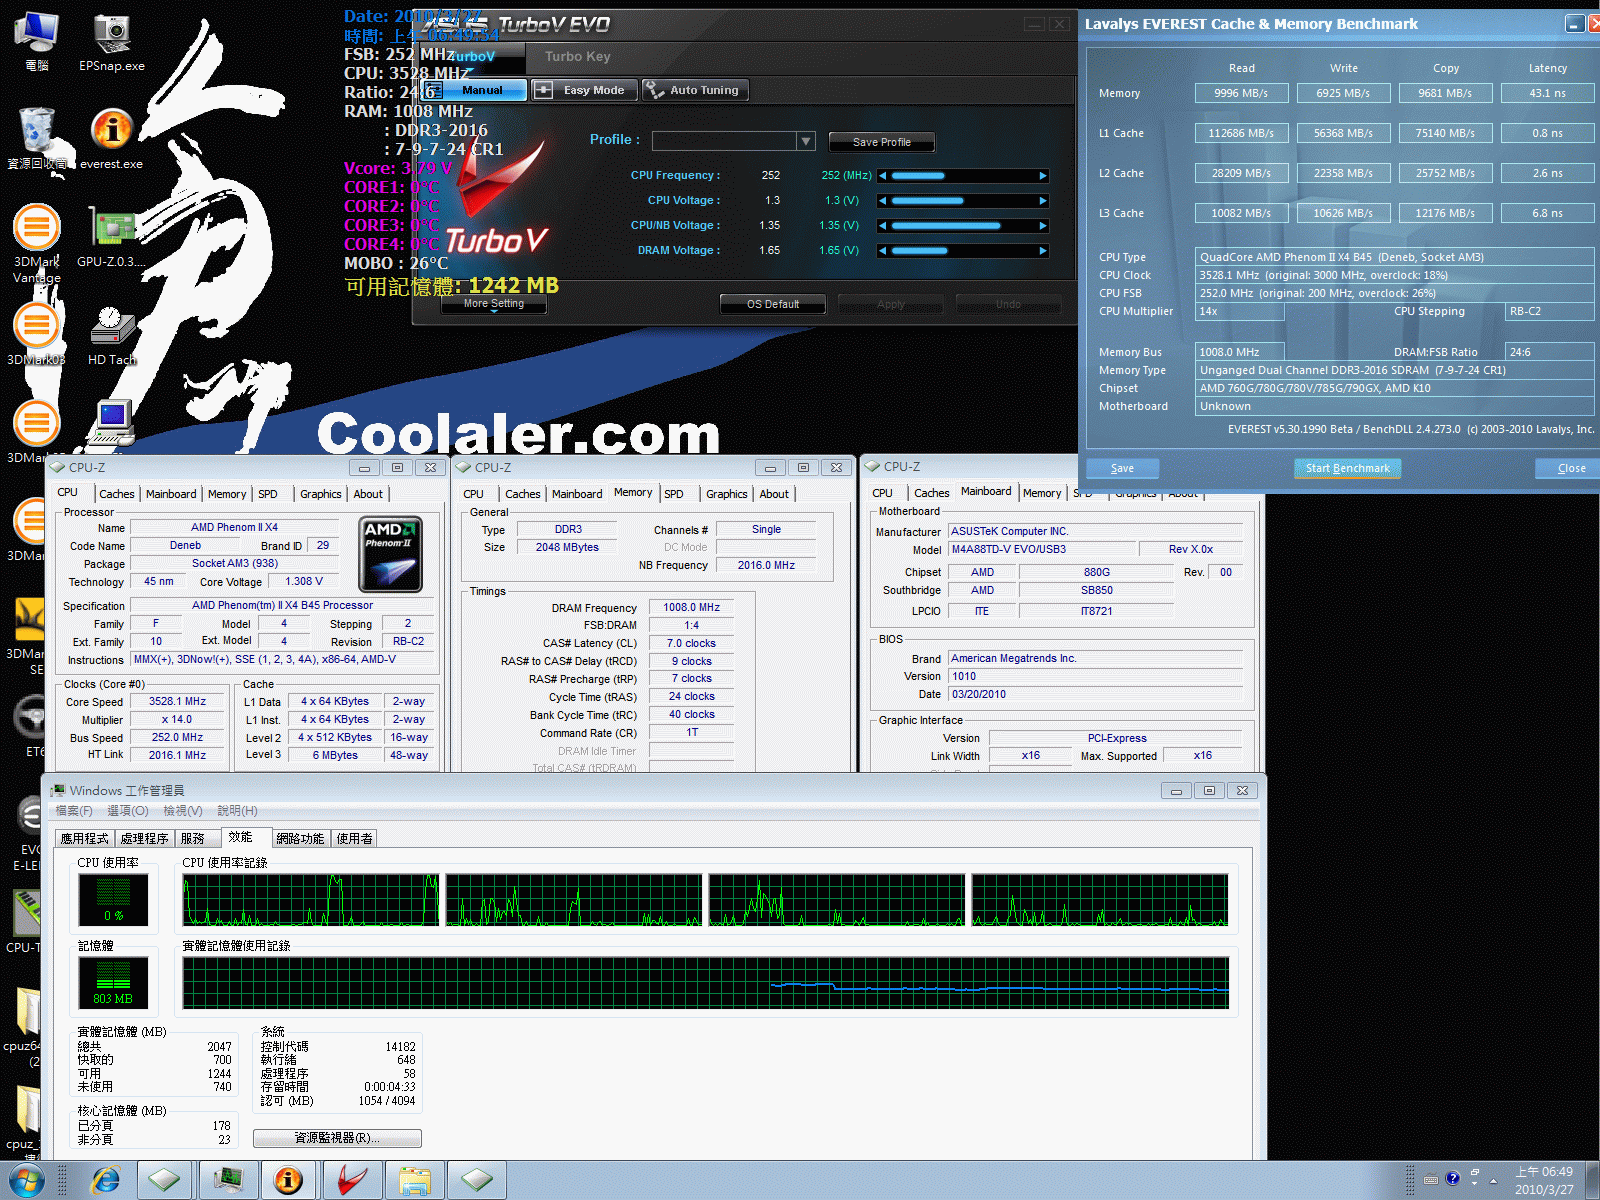Open 3DMark03 desktop shortcut
The width and height of the screenshot is (1600, 1200).
point(37,334)
